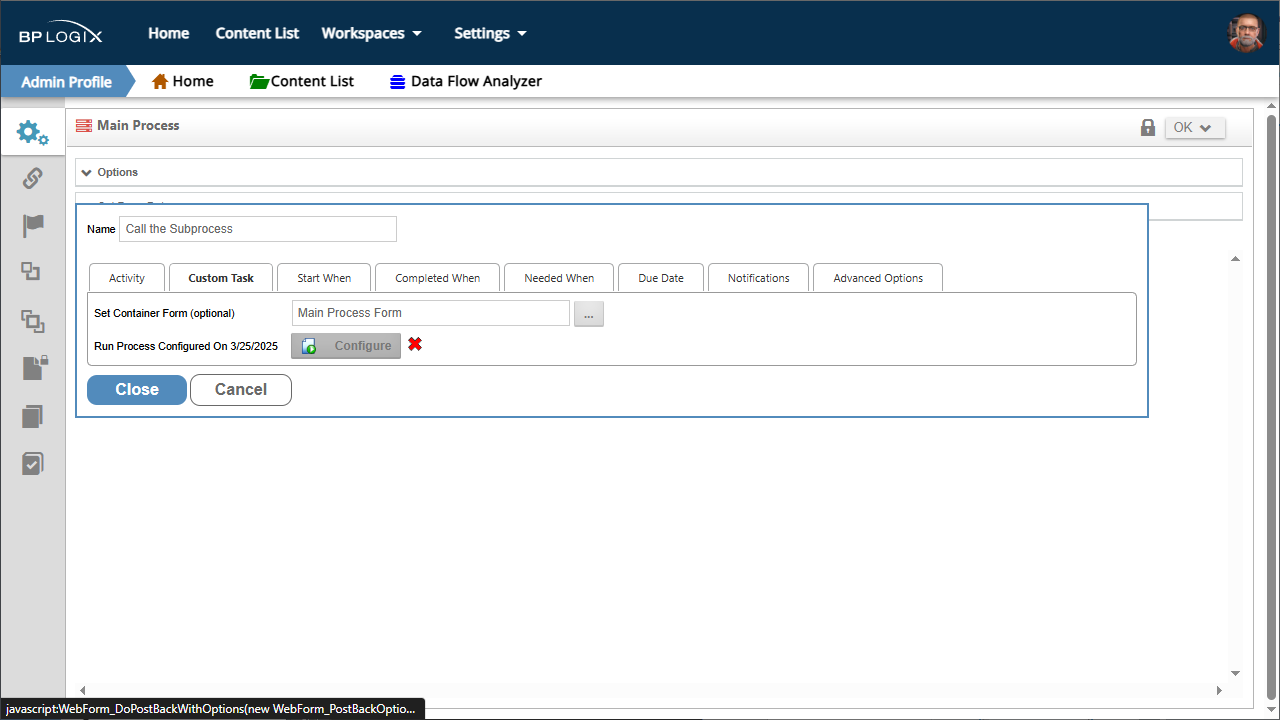Click the Cancel button
1280x720 pixels.
pos(241,390)
